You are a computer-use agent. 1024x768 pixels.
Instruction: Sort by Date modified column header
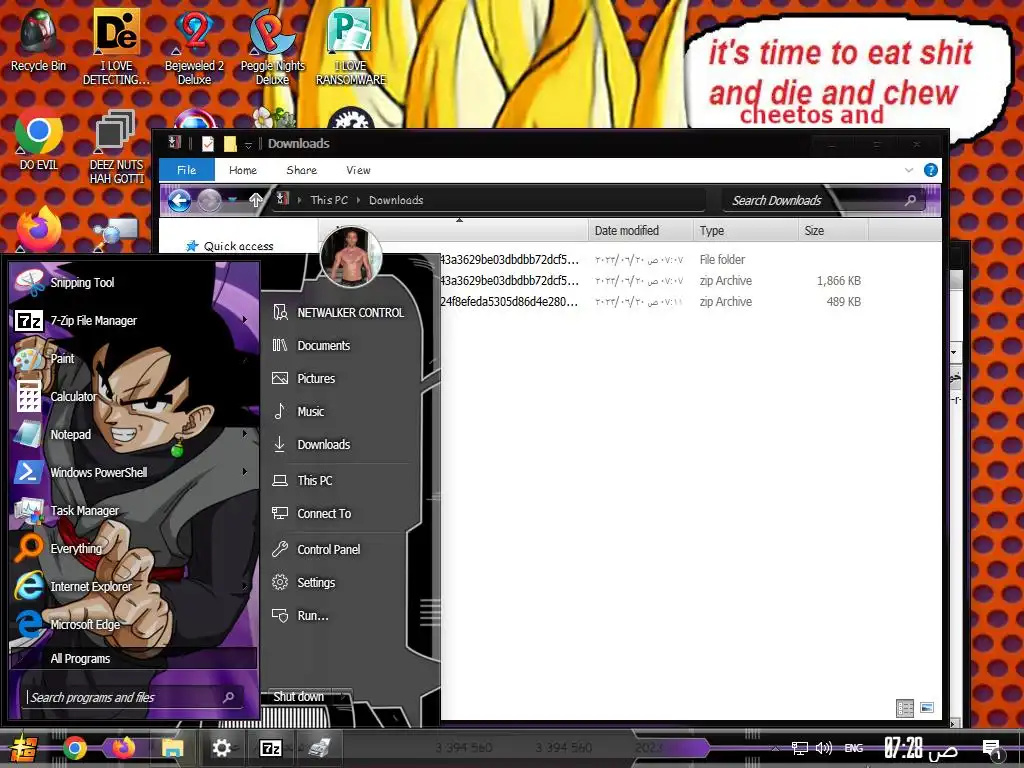tap(640, 231)
